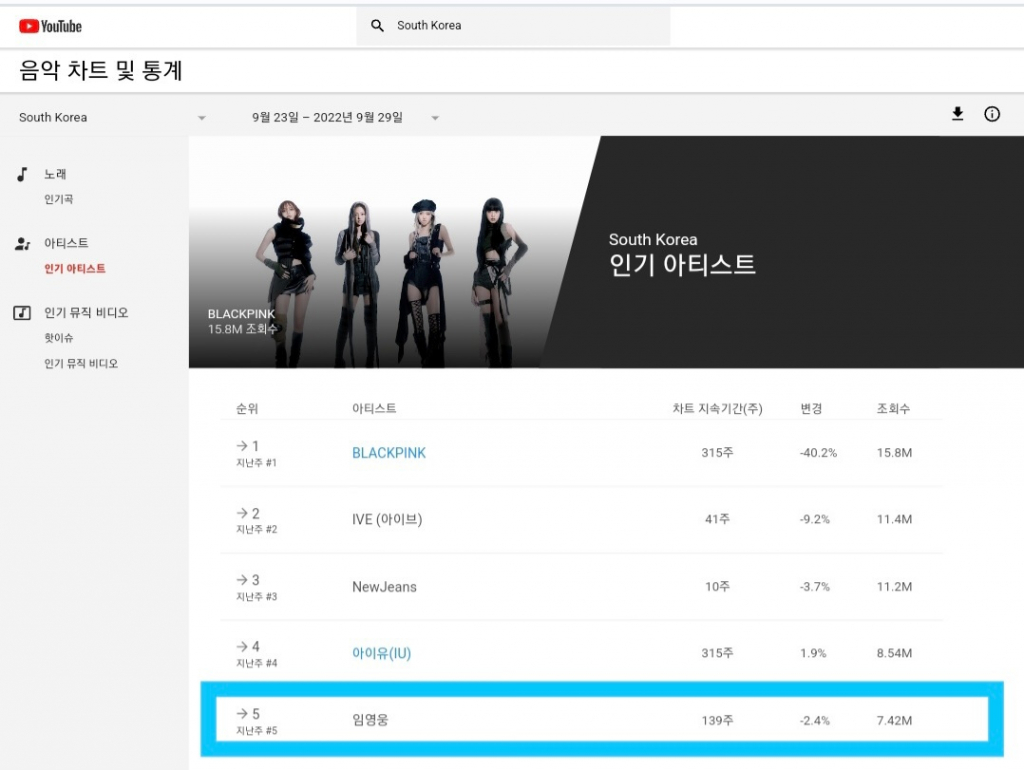This screenshot has height=770, width=1024.
Task: Open 인기 뮤직 비디오 sub-item in sidebar
Action: tap(81, 363)
